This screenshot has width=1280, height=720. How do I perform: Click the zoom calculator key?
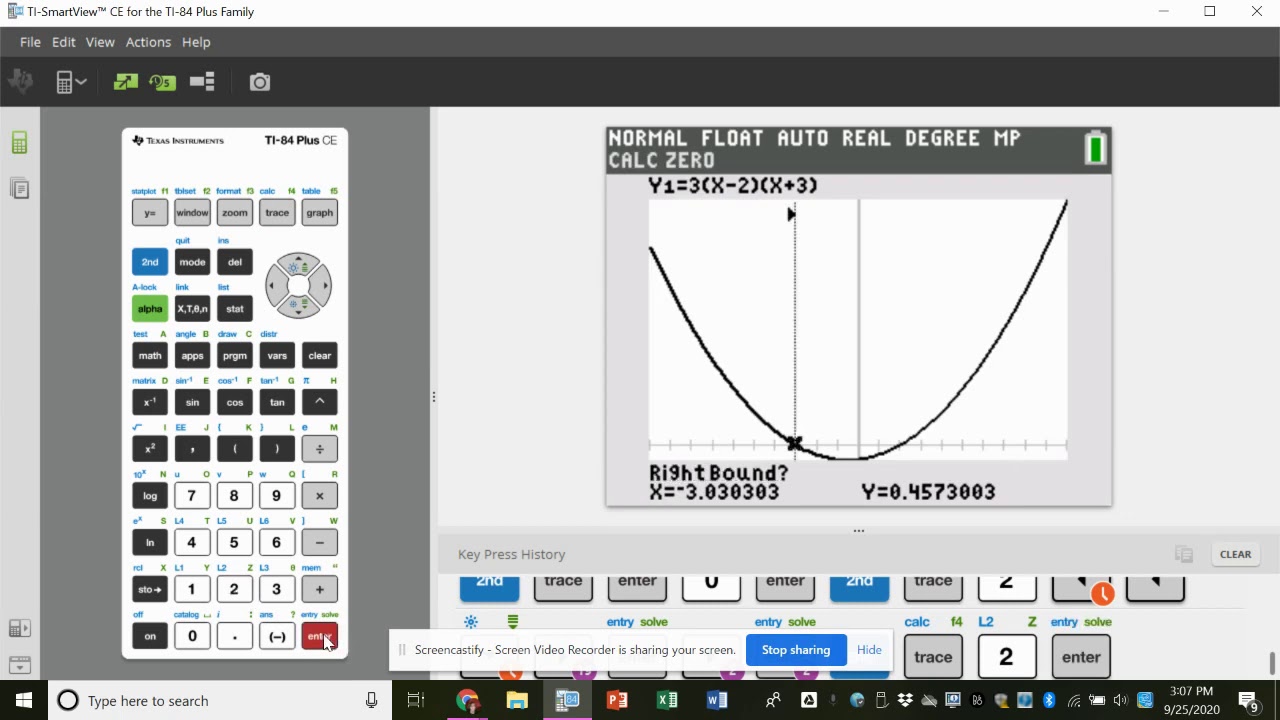[x=235, y=212]
